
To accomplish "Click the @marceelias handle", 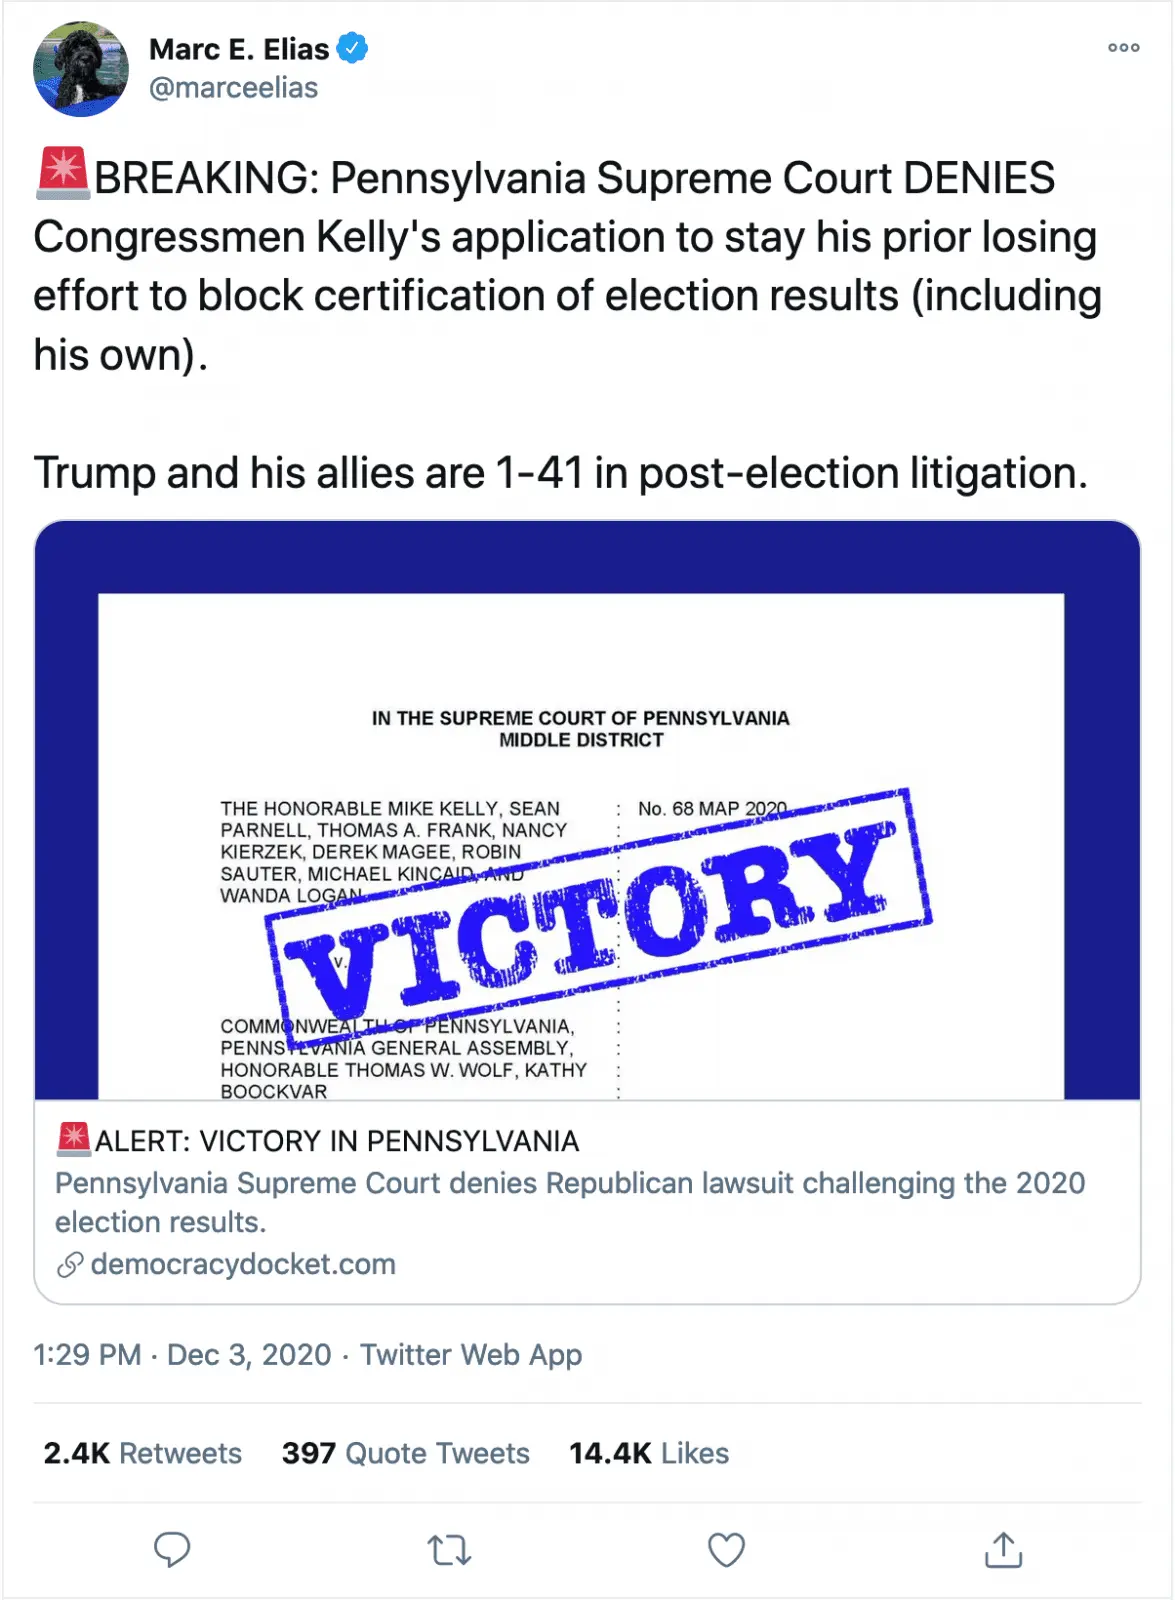I will click(x=233, y=88).
